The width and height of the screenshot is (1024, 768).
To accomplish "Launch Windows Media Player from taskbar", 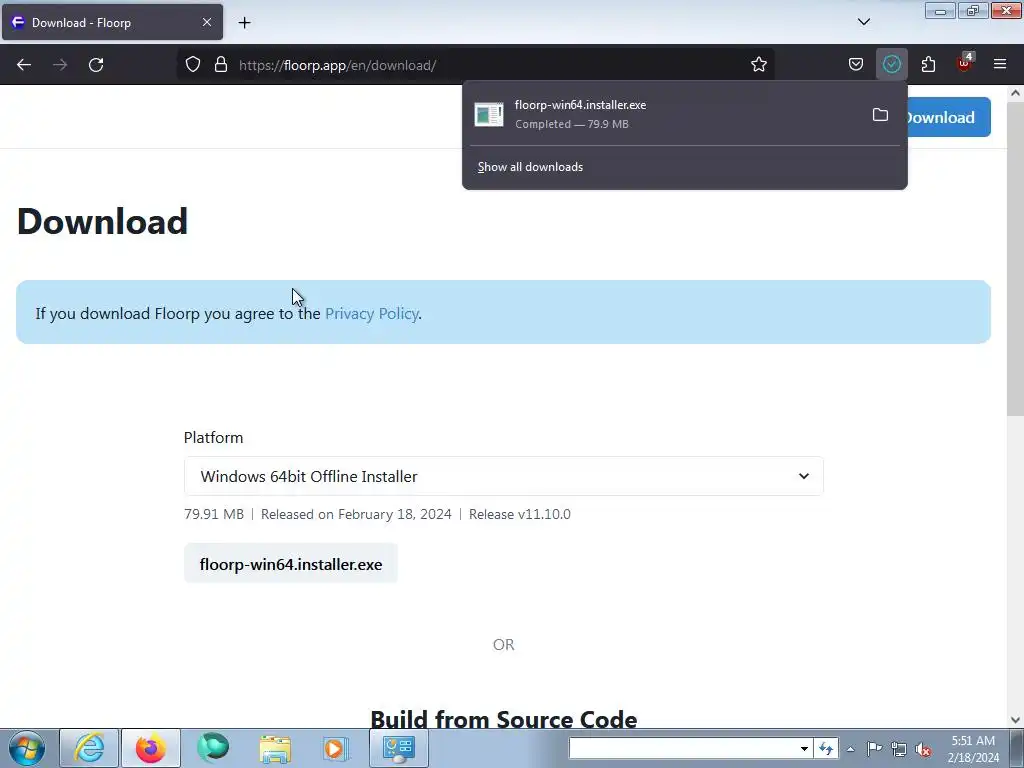I will pyautogui.click(x=336, y=748).
